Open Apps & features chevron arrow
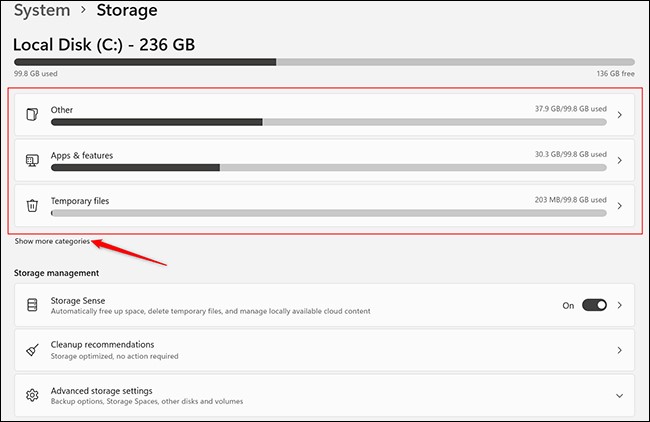Image resolution: width=650 pixels, height=422 pixels. pyautogui.click(x=620, y=160)
